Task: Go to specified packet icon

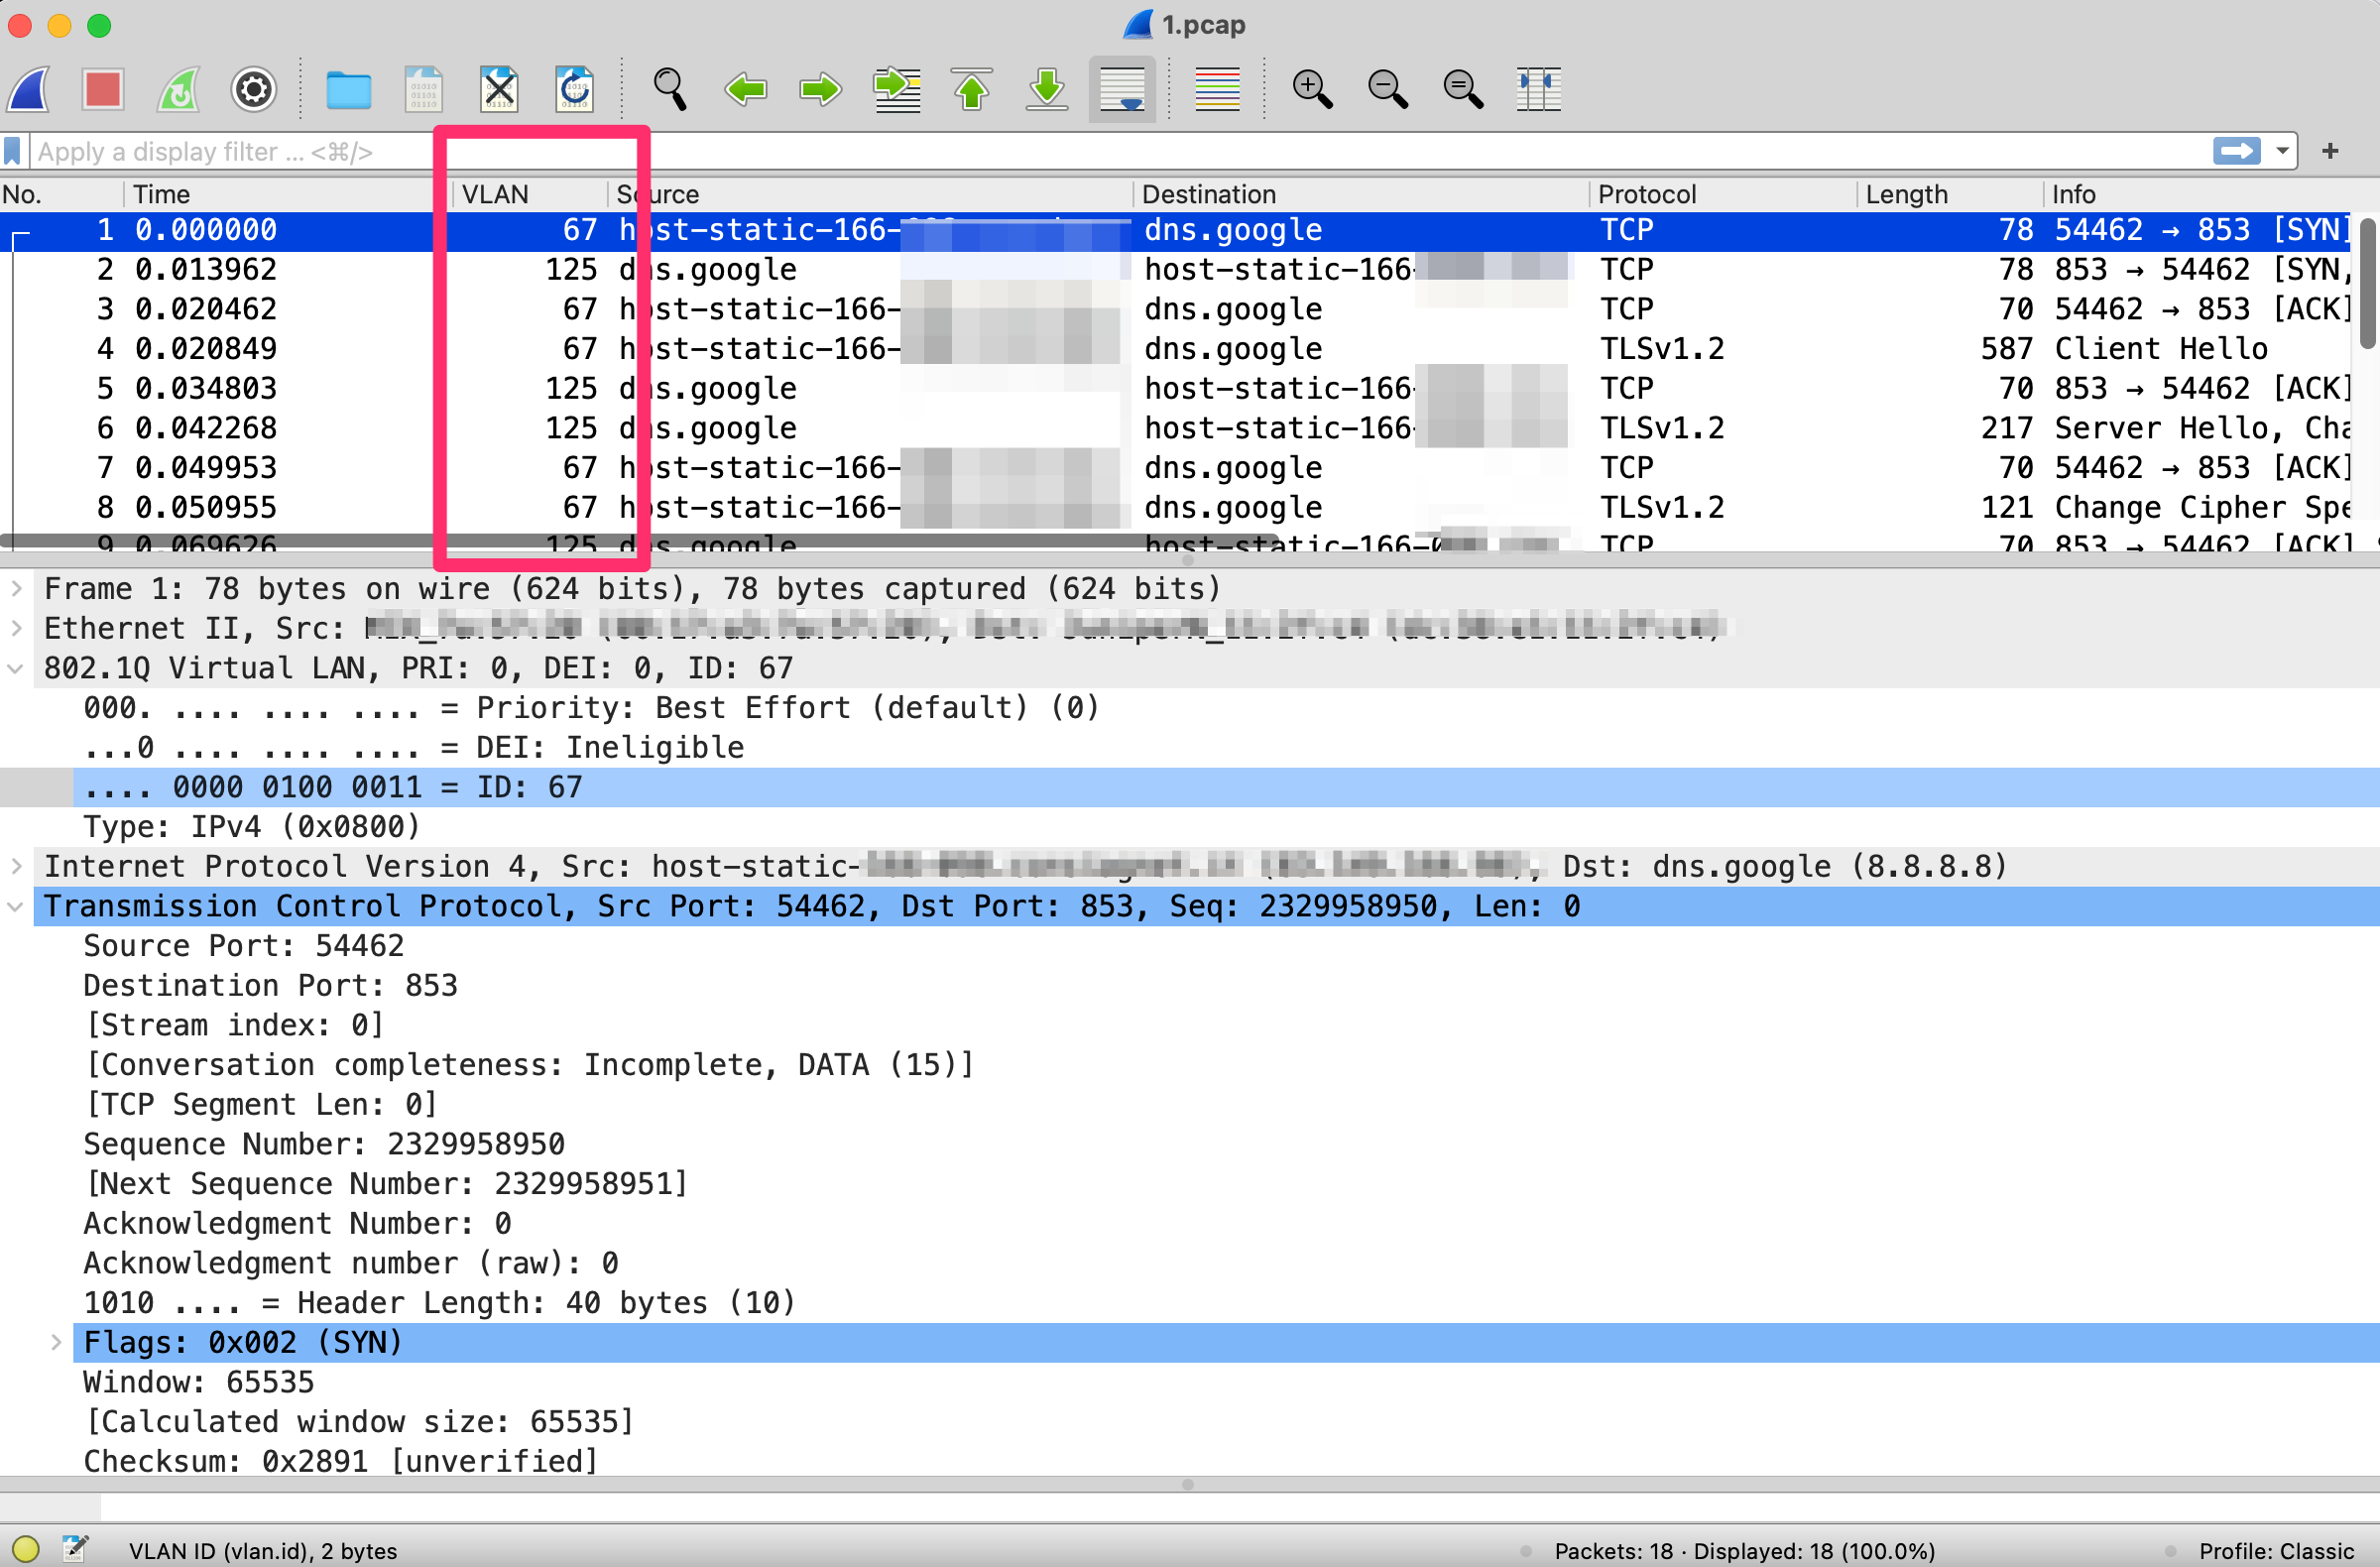Action: [x=897, y=90]
